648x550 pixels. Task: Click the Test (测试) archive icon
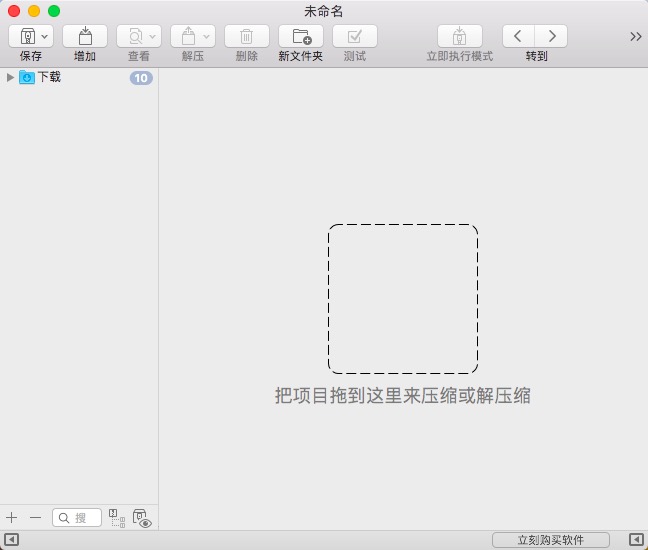tap(355, 36)
